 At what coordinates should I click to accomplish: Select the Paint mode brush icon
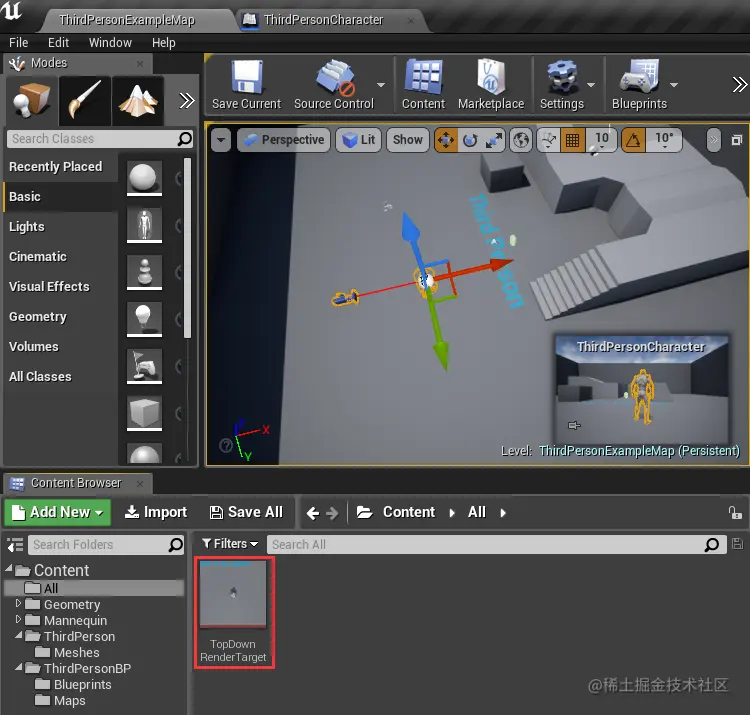click(85, 100)
